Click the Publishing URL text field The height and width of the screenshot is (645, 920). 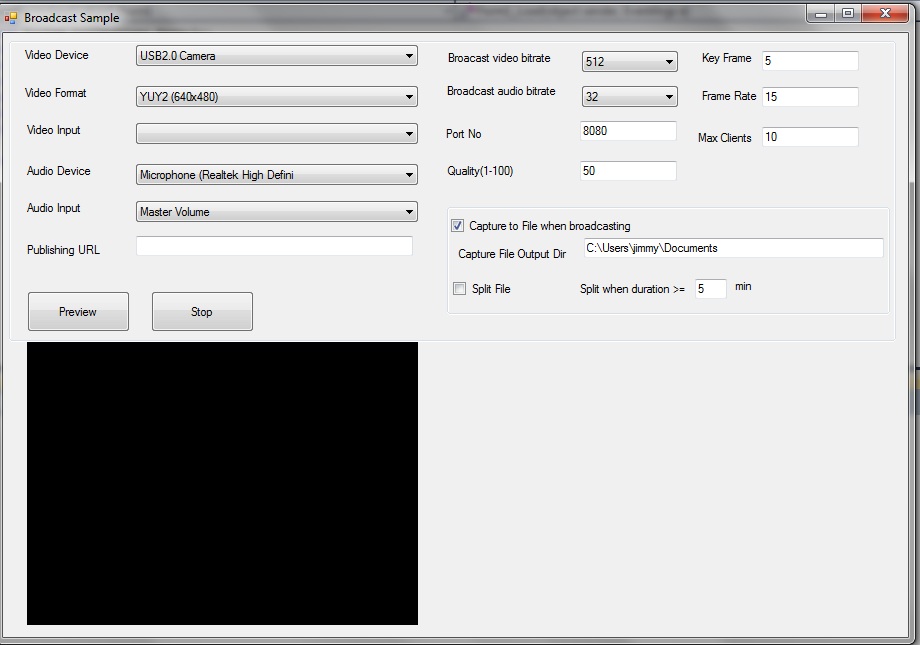tap(274, 246)
